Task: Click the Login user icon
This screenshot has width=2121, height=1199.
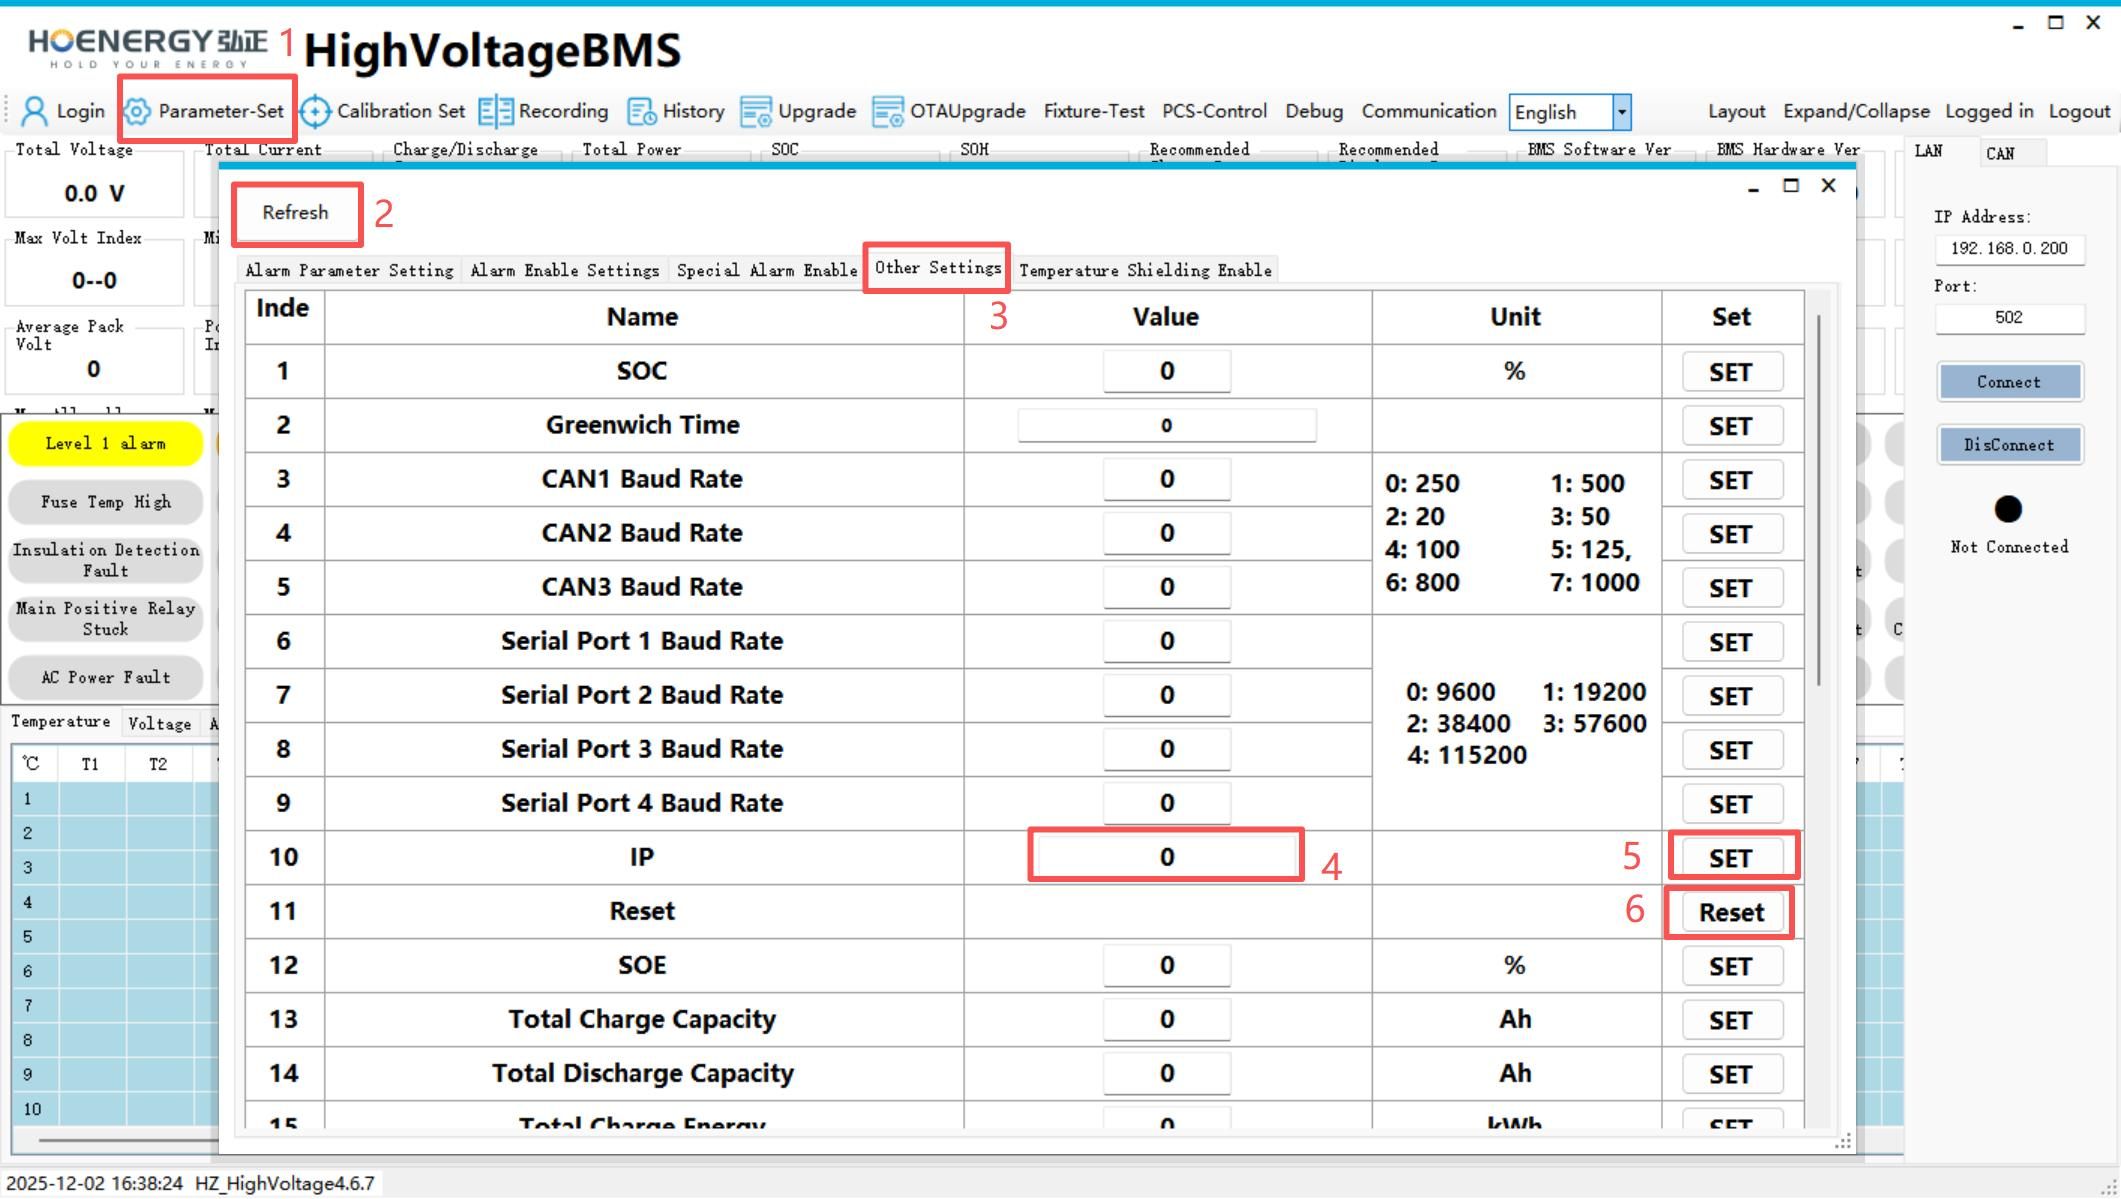Action: 34,111
